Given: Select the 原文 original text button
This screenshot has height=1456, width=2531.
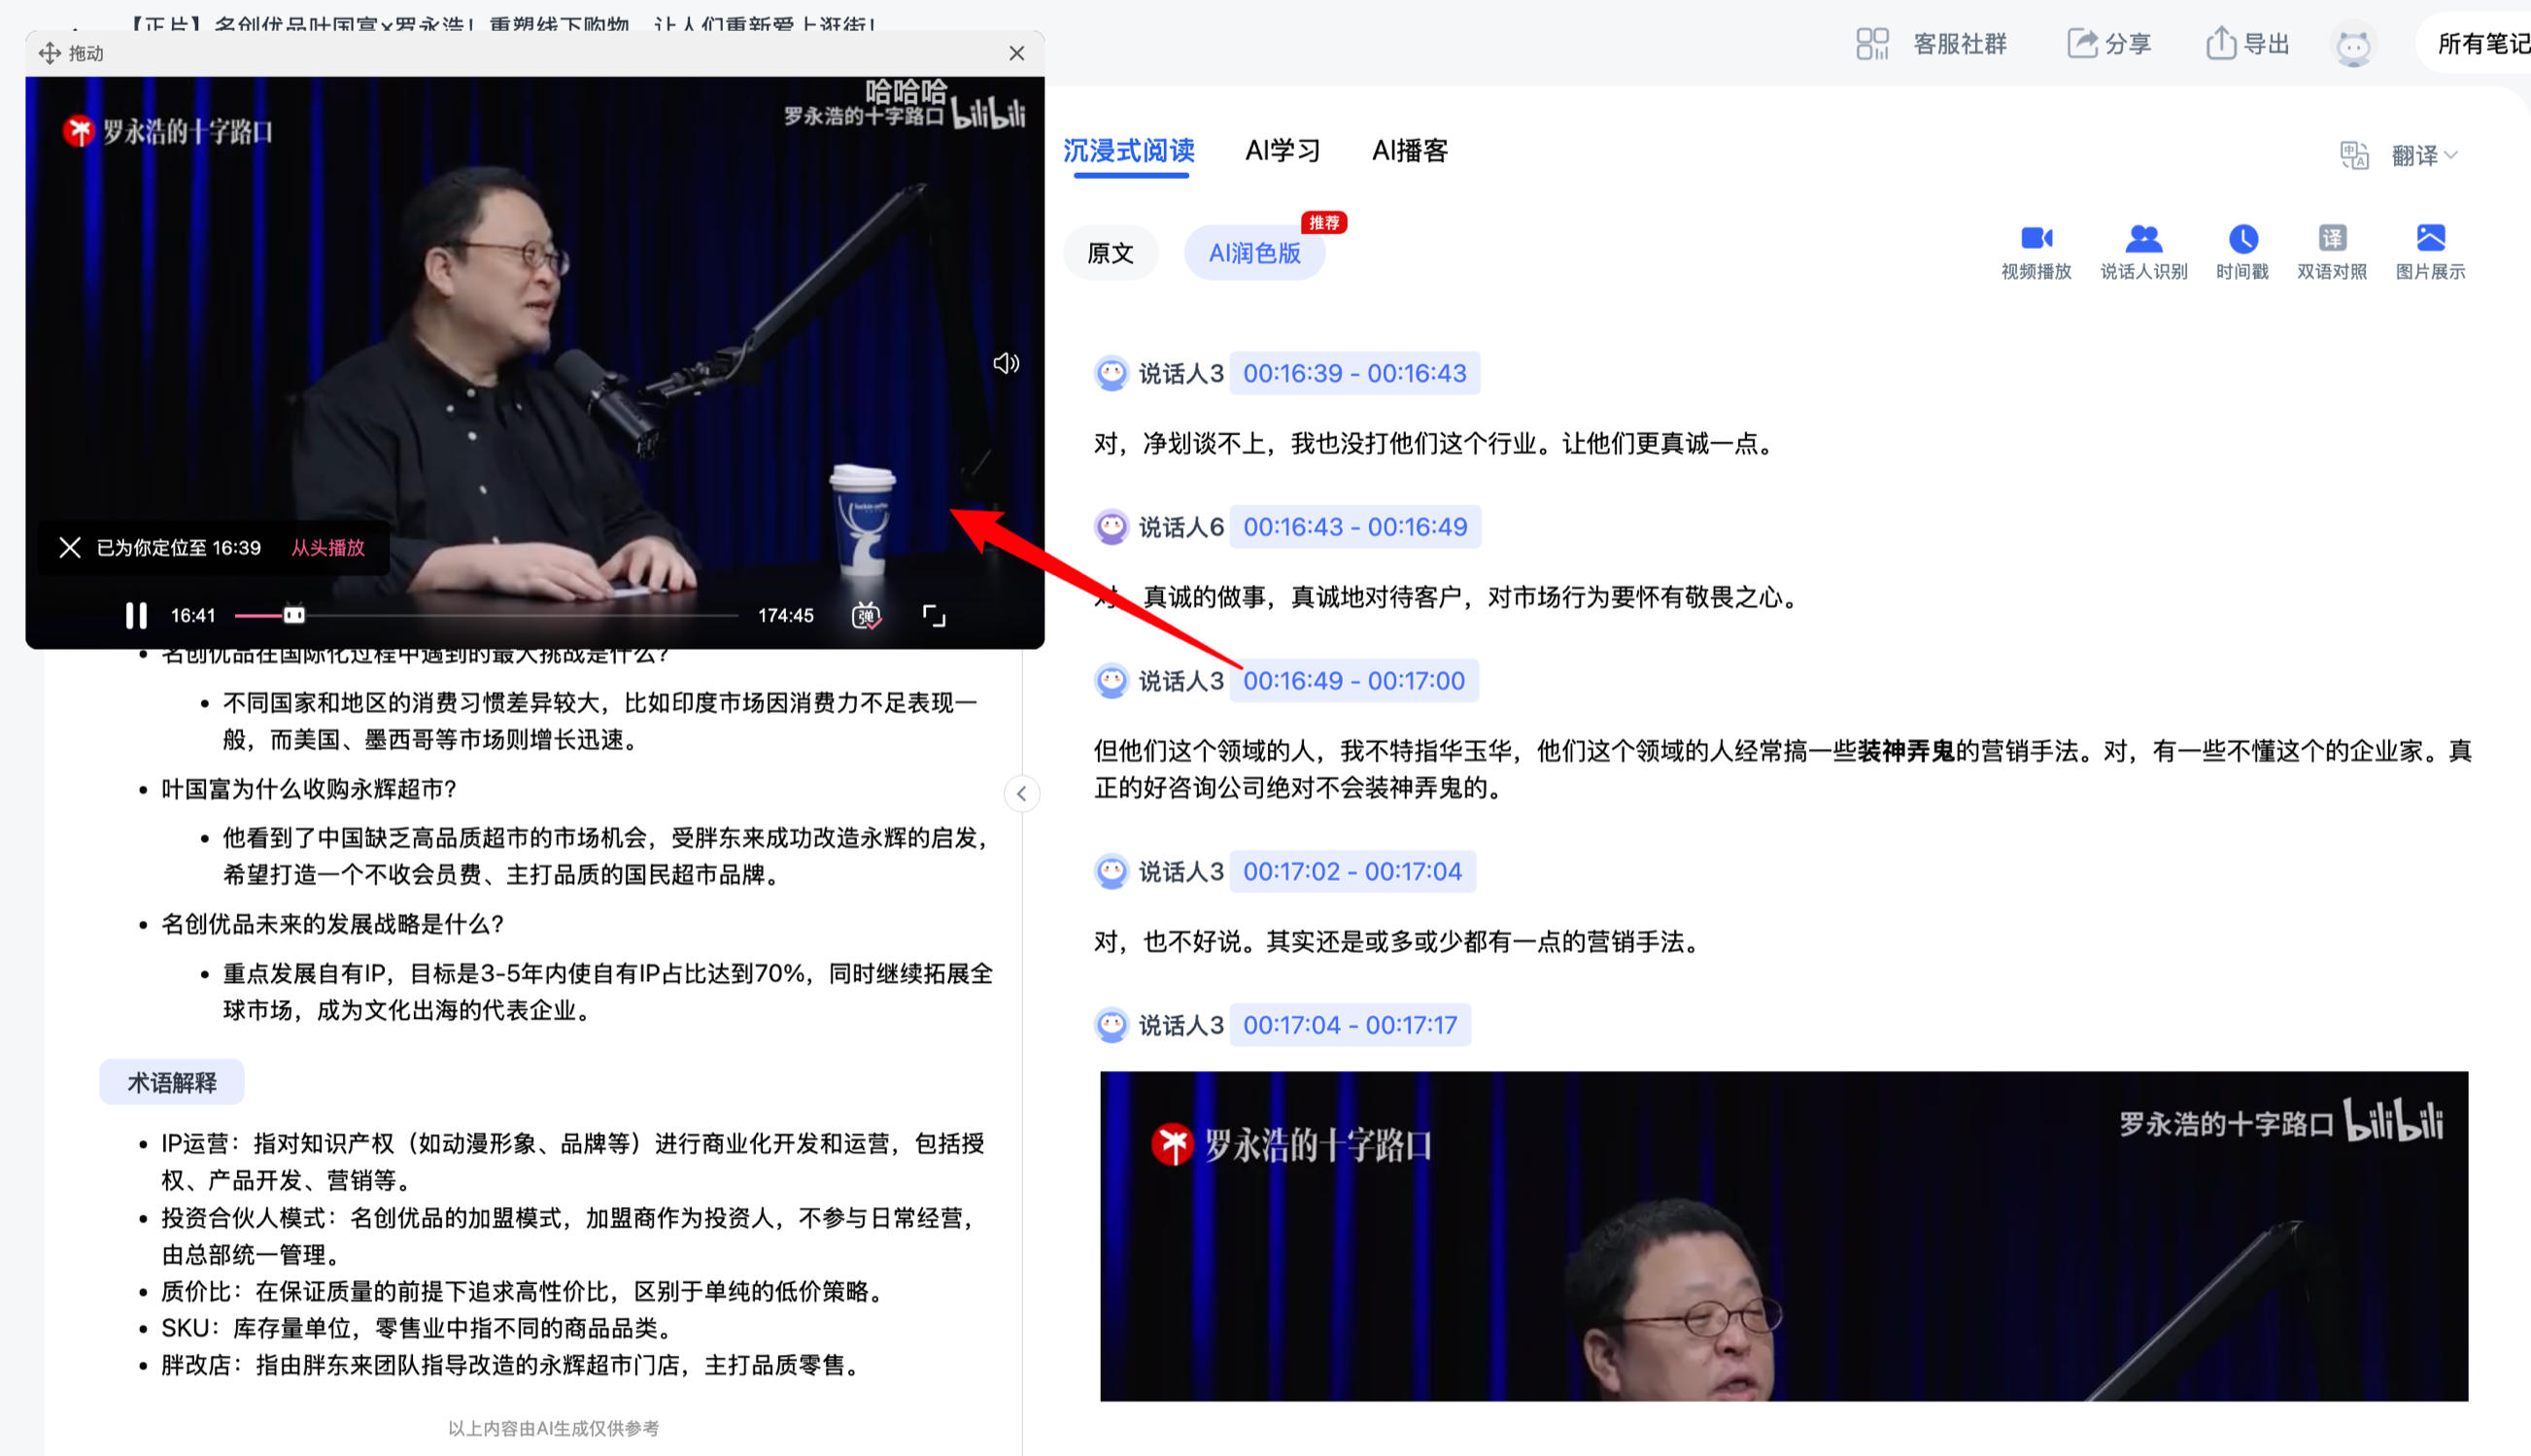Looking at the screenshot, I should point(1110,253).
